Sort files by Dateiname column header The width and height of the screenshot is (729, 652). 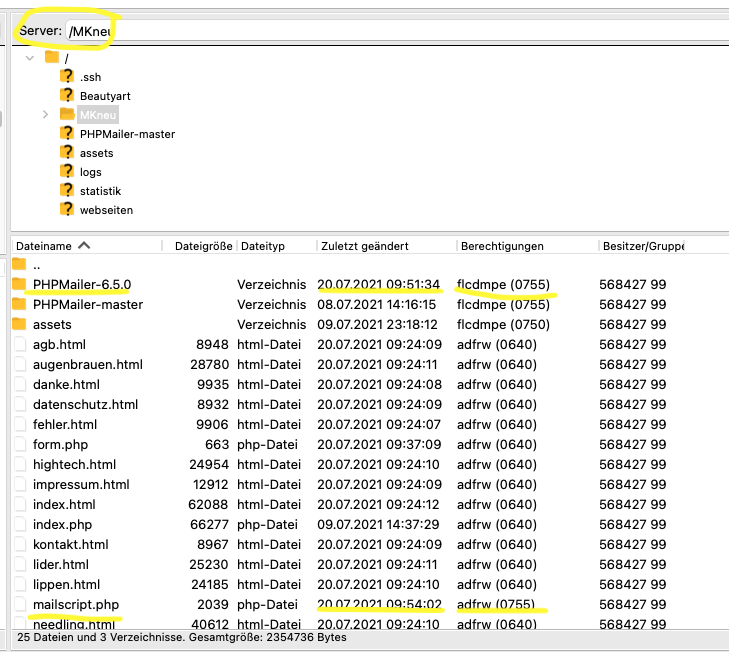click(x=45, y=246)
